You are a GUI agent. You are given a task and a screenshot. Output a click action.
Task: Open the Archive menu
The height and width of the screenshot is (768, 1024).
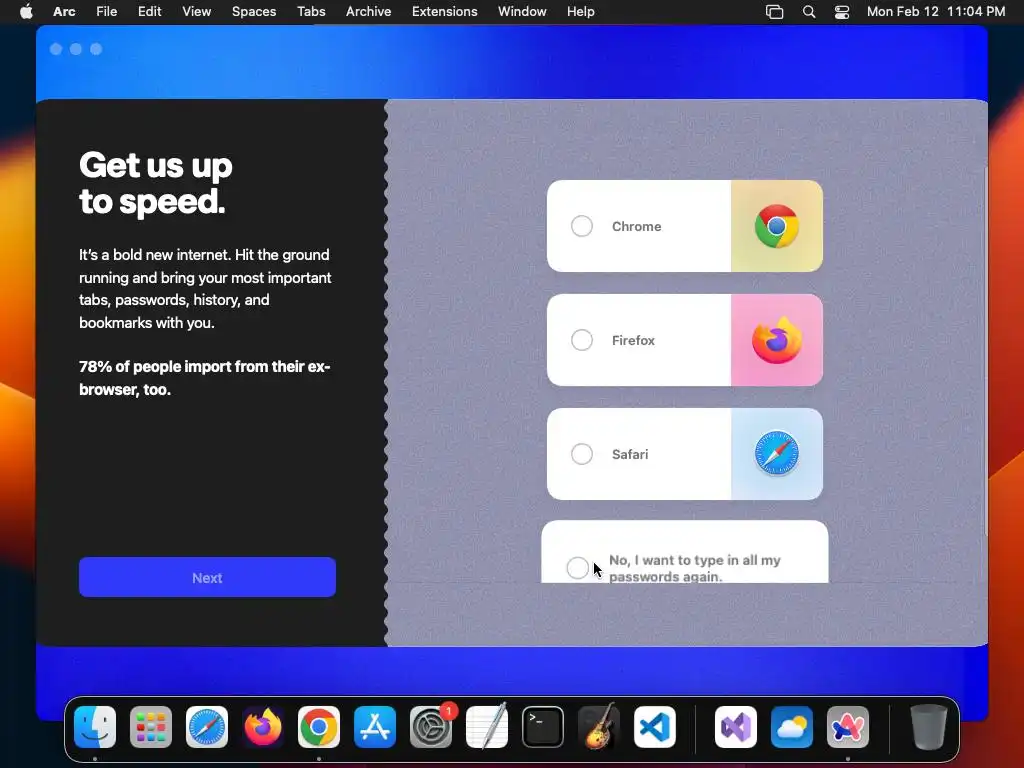coord(368,12)
